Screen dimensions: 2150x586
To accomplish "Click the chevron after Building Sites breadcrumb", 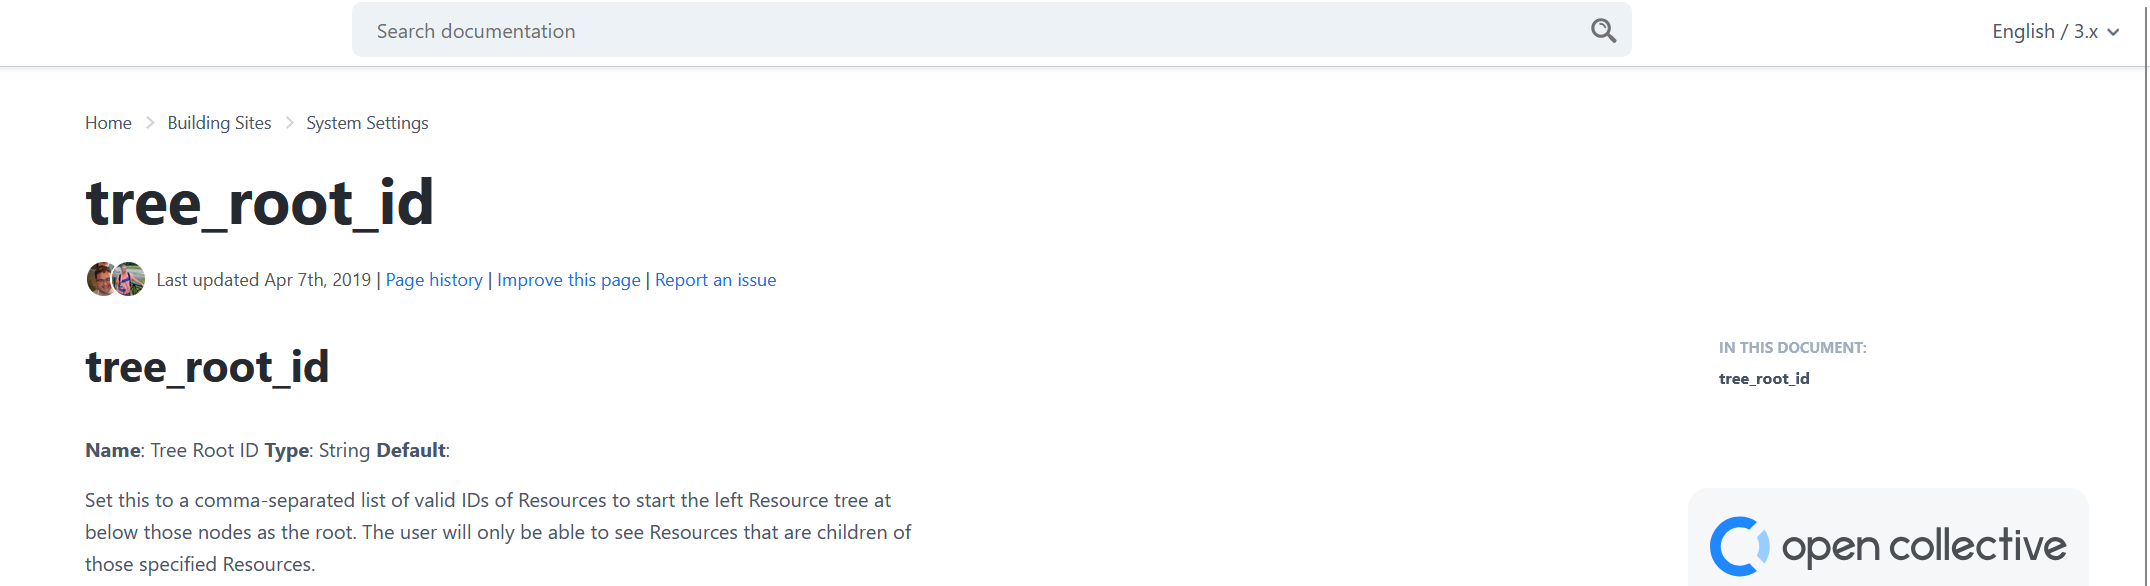I will pos(289,123).
